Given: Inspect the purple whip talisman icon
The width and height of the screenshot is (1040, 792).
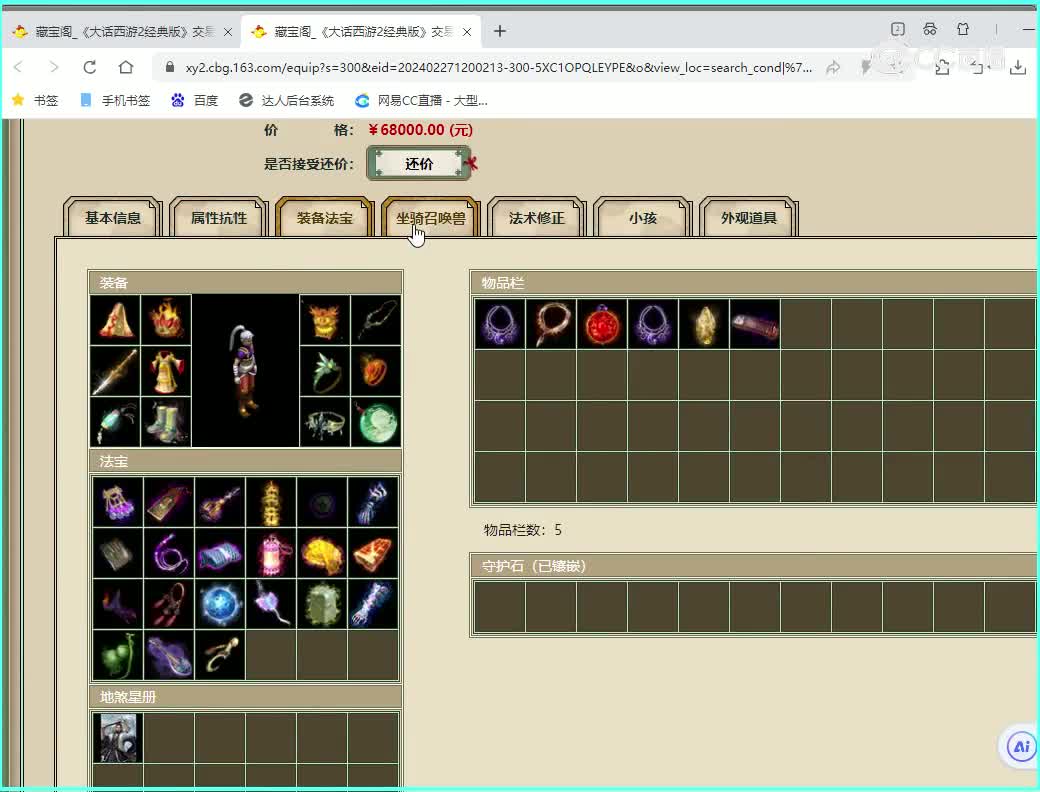Looking at the screenshot, I should click(x=169, y=553).
